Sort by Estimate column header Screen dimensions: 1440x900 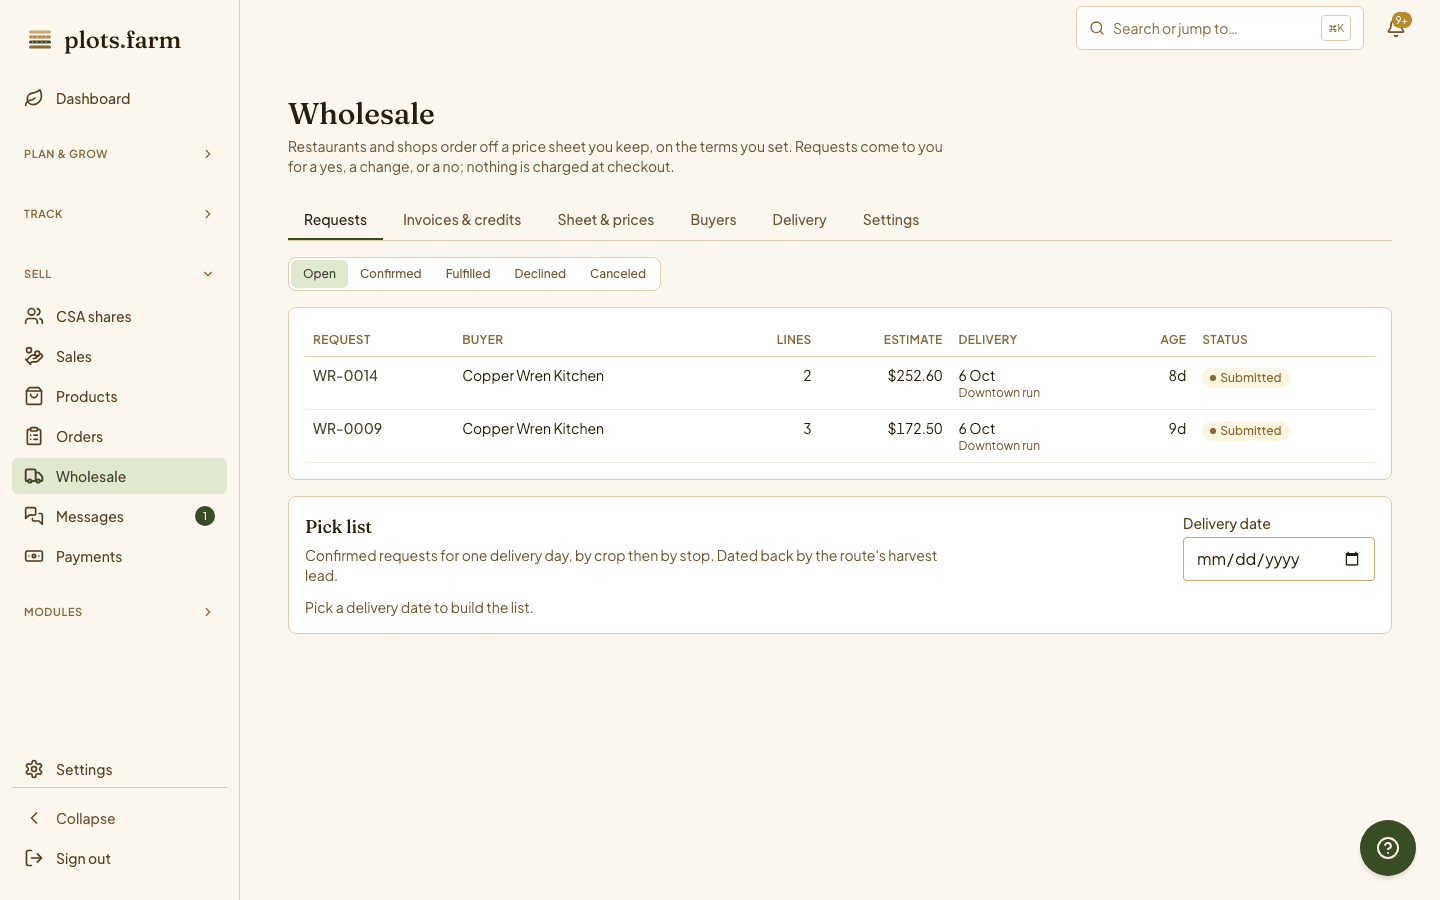click(913, 340)
